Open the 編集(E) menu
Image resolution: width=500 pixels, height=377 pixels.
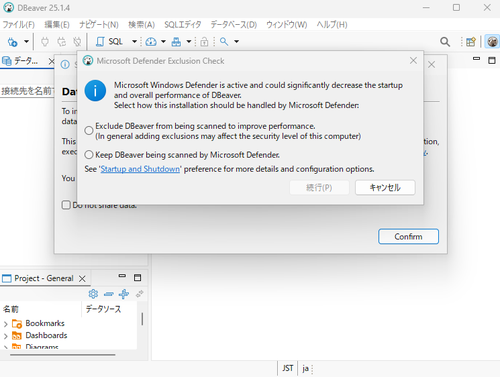57,25
